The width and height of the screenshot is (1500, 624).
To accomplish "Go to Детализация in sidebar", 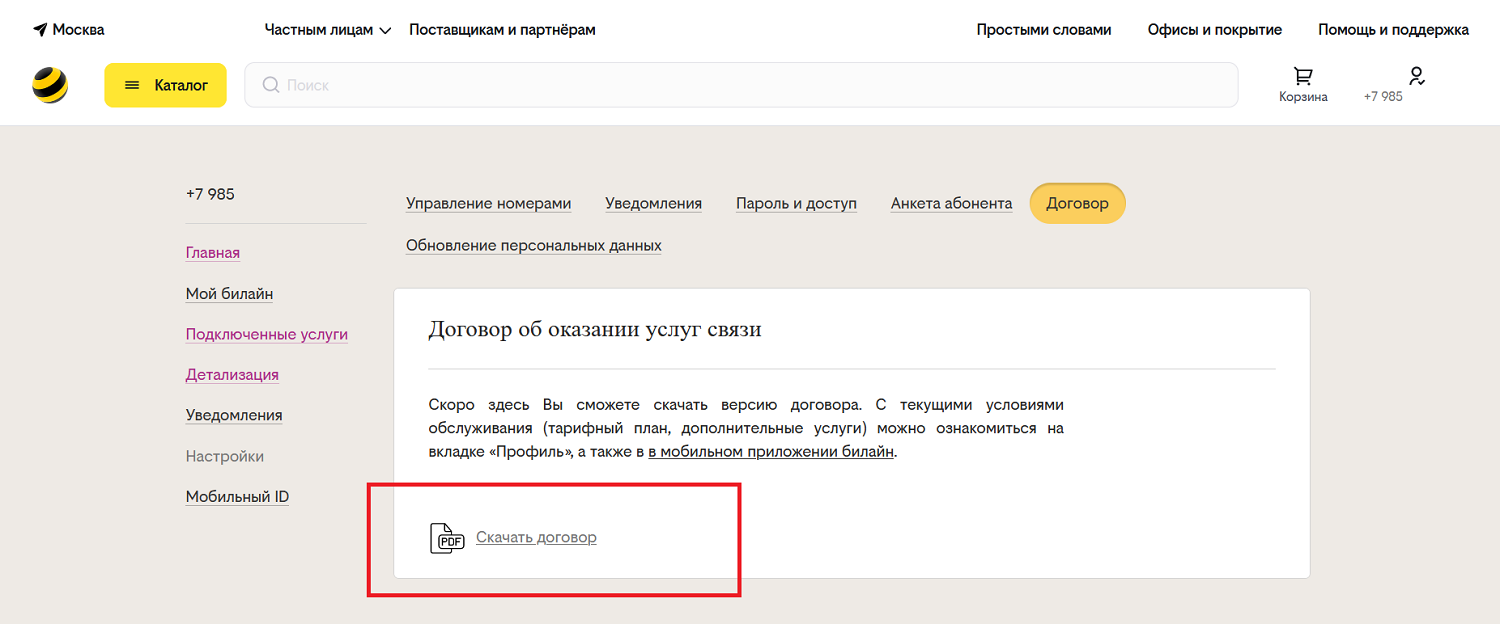I will pos(232,375).
